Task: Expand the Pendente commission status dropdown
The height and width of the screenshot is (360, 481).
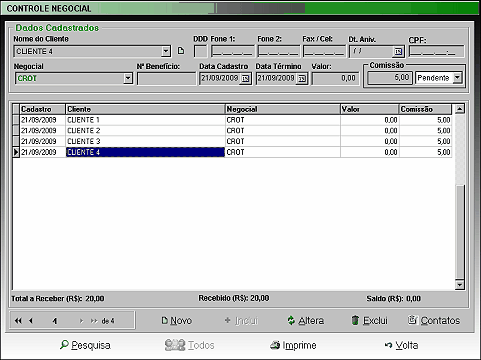Action: pos(458,78)
